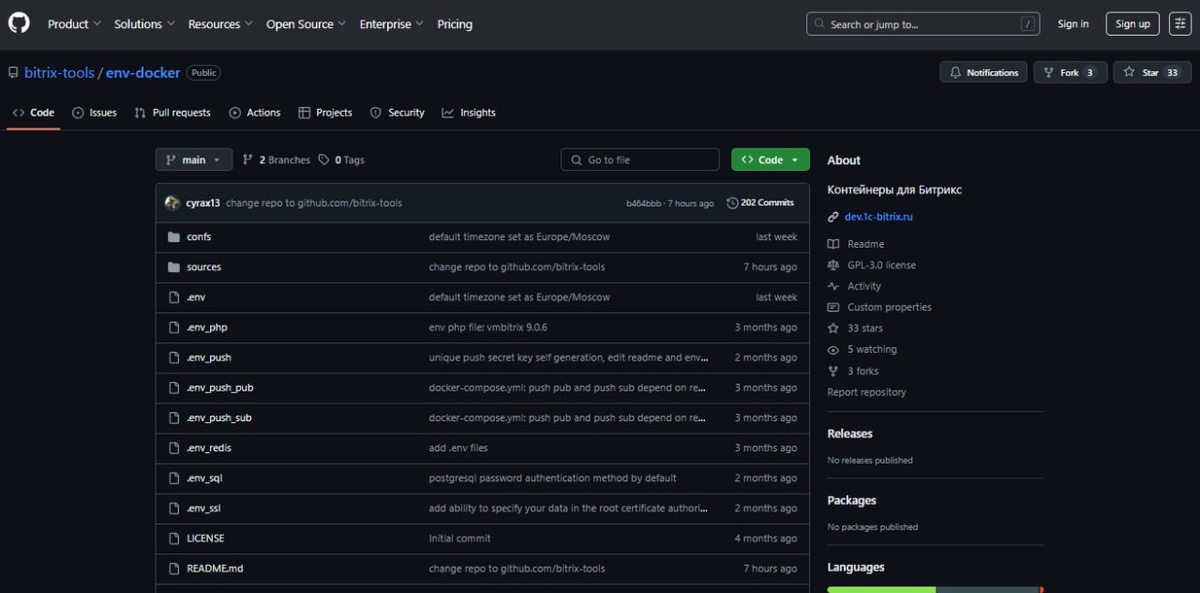Image resolution: width=1200 pixels, height=593 pixels.
Task: Click the Sign up button
Action: click(1132, 24)
